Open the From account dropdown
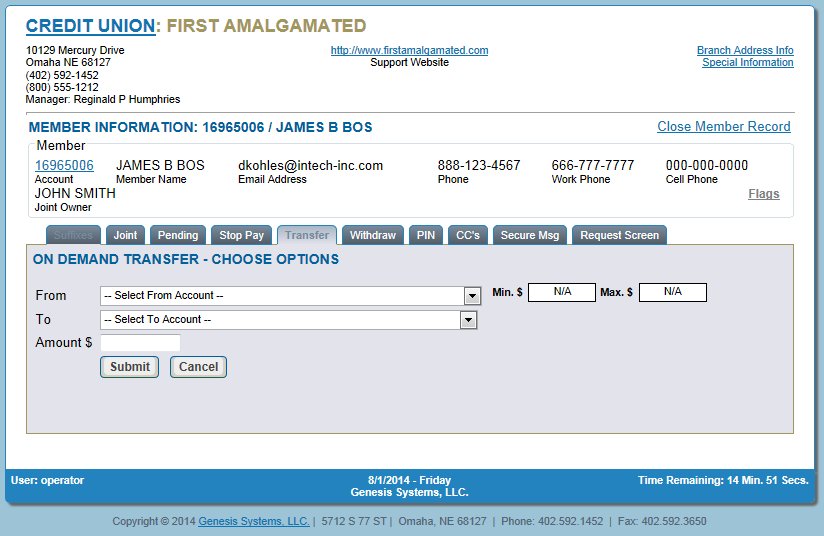Image resolution: width=824 pixels, height=536 pixels. [x=291, y=296]
